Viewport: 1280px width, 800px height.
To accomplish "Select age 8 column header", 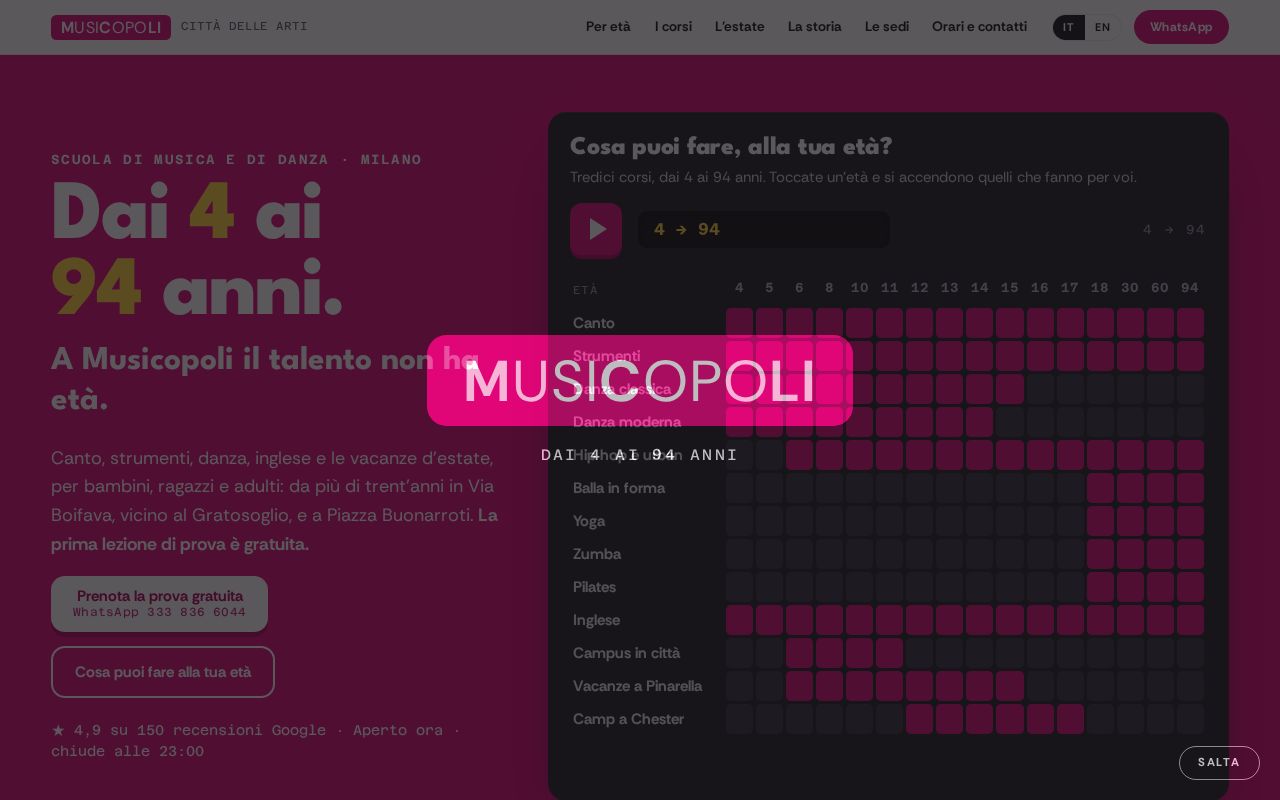I will click(829, 288).
